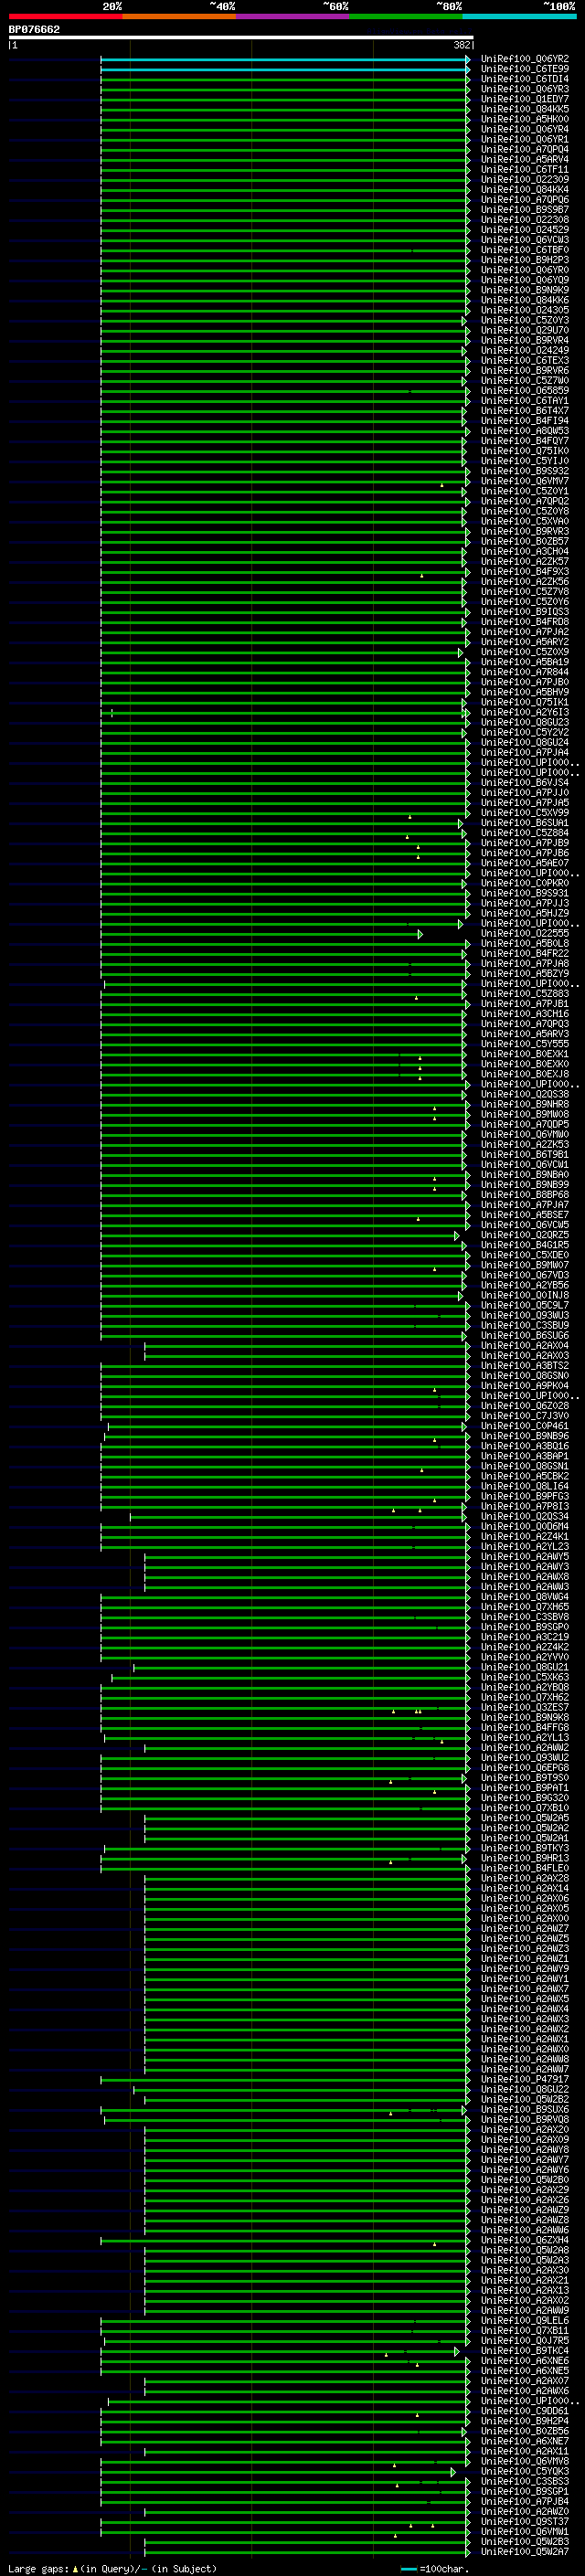Viewport: 585px width, 2576px height.
Task: Select the red ~20% identity legend segment
Action: [x=65, y=16]
